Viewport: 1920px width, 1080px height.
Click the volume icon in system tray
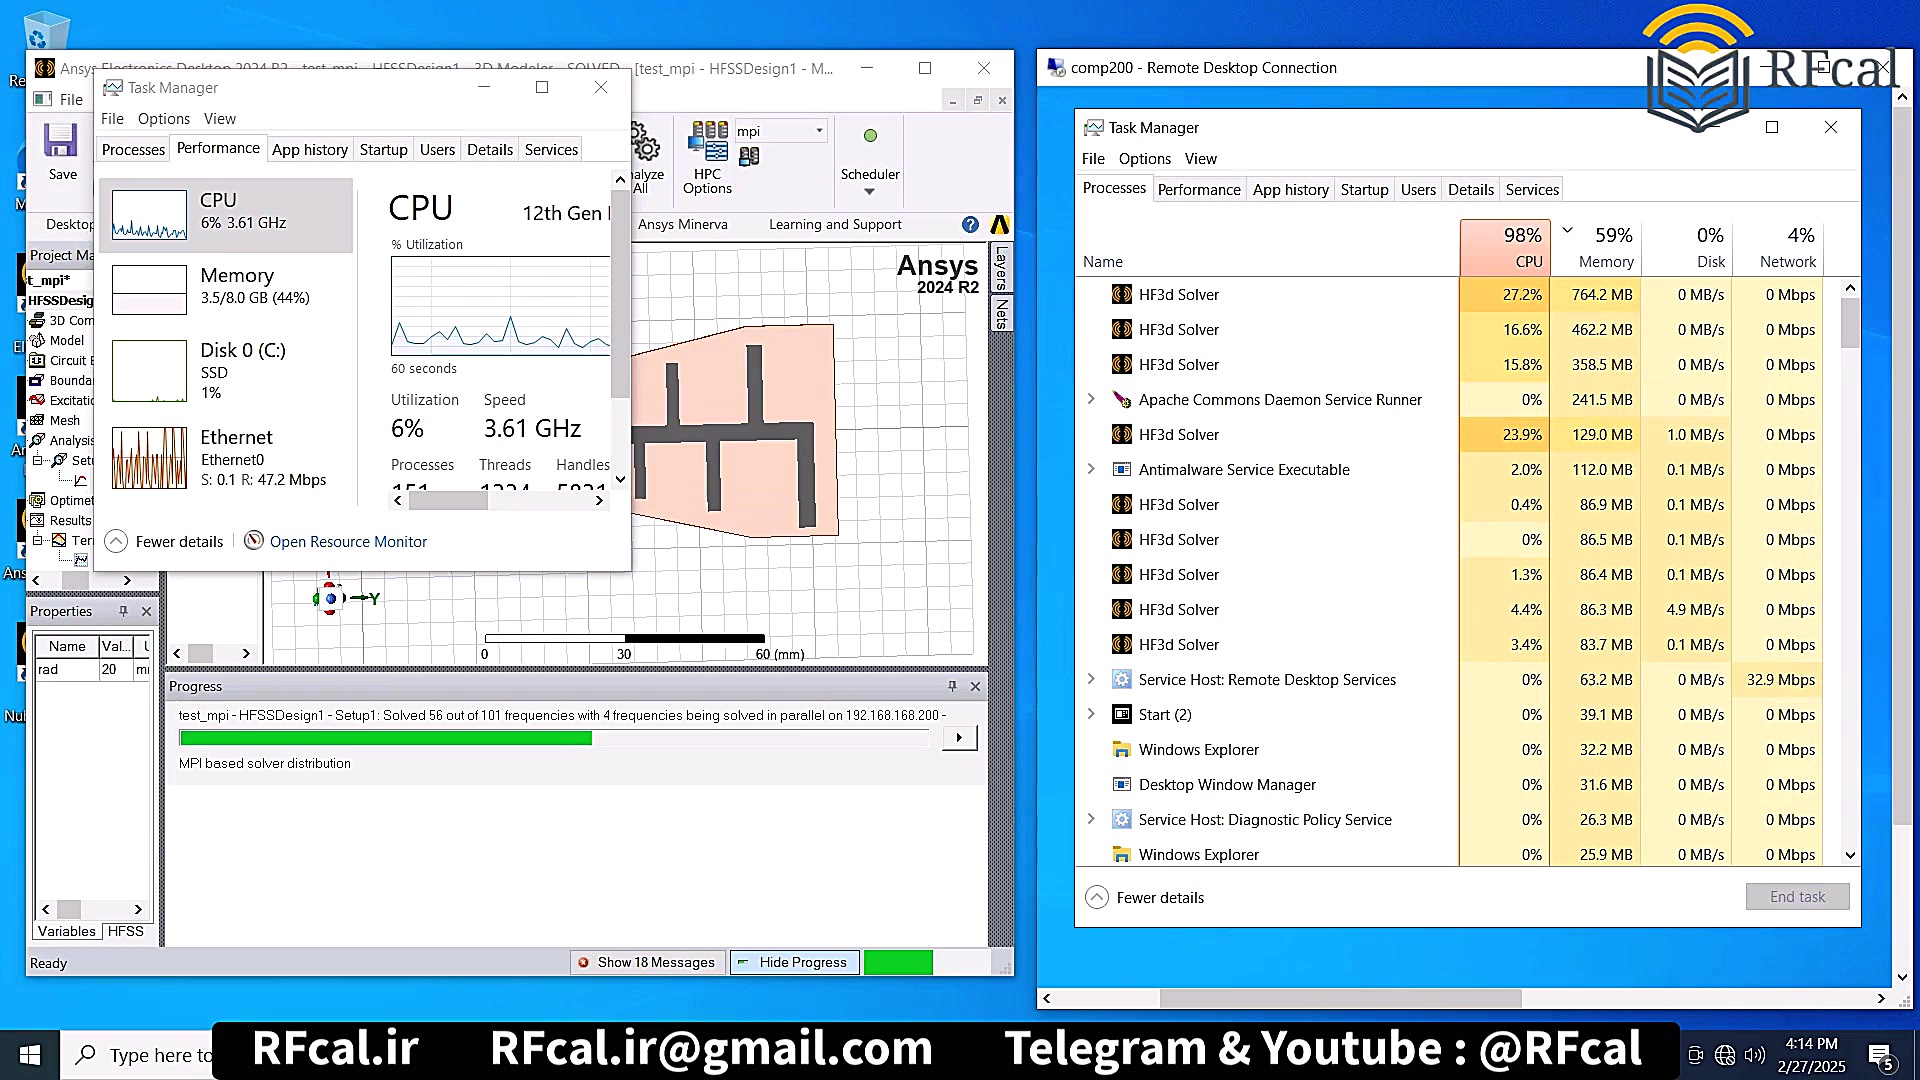[1755, 1055]
